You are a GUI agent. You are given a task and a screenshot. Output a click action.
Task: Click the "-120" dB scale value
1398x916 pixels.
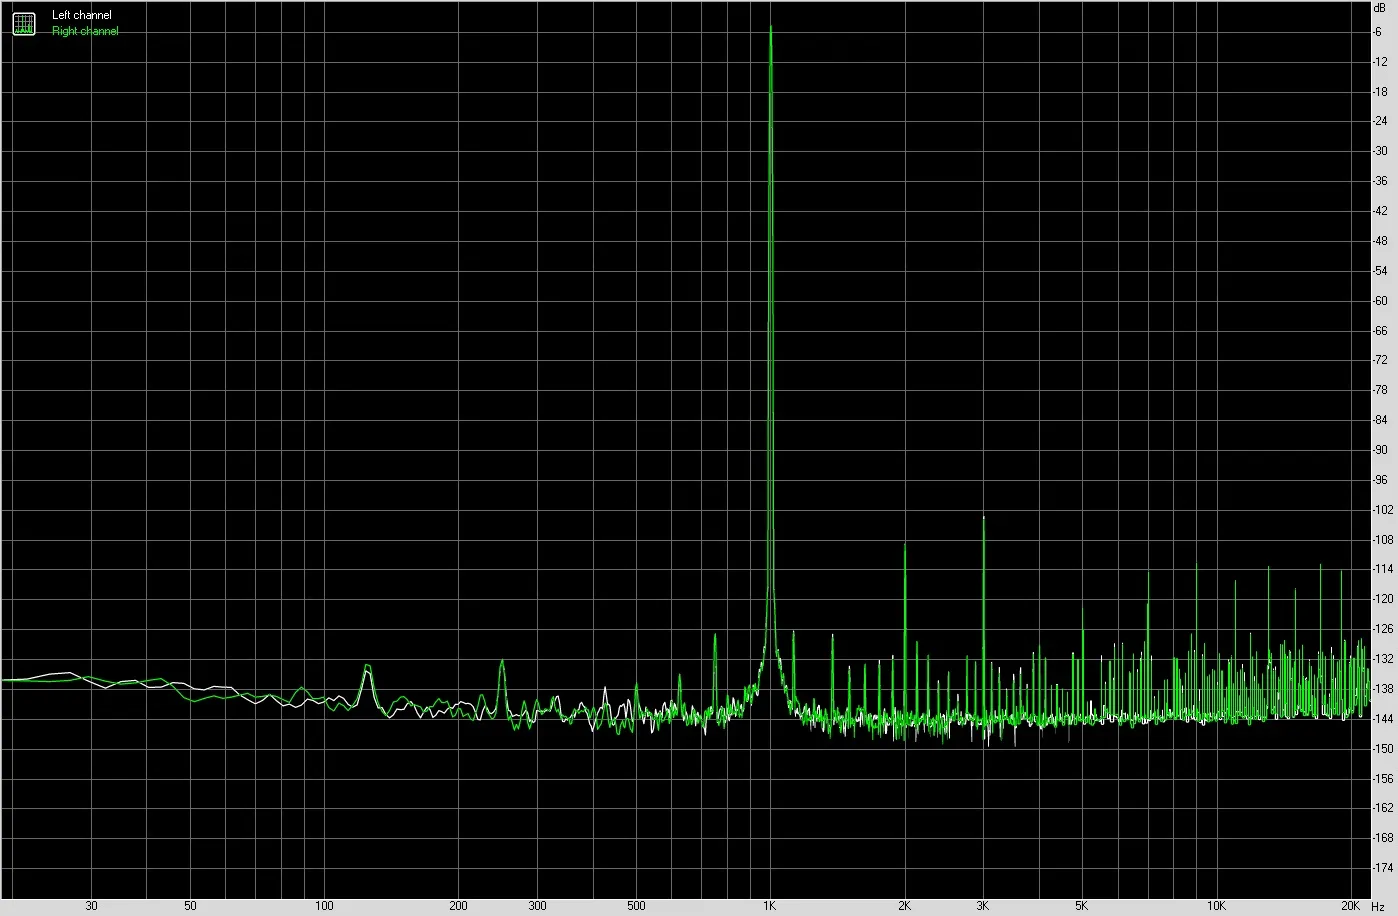click(1384, 599)
